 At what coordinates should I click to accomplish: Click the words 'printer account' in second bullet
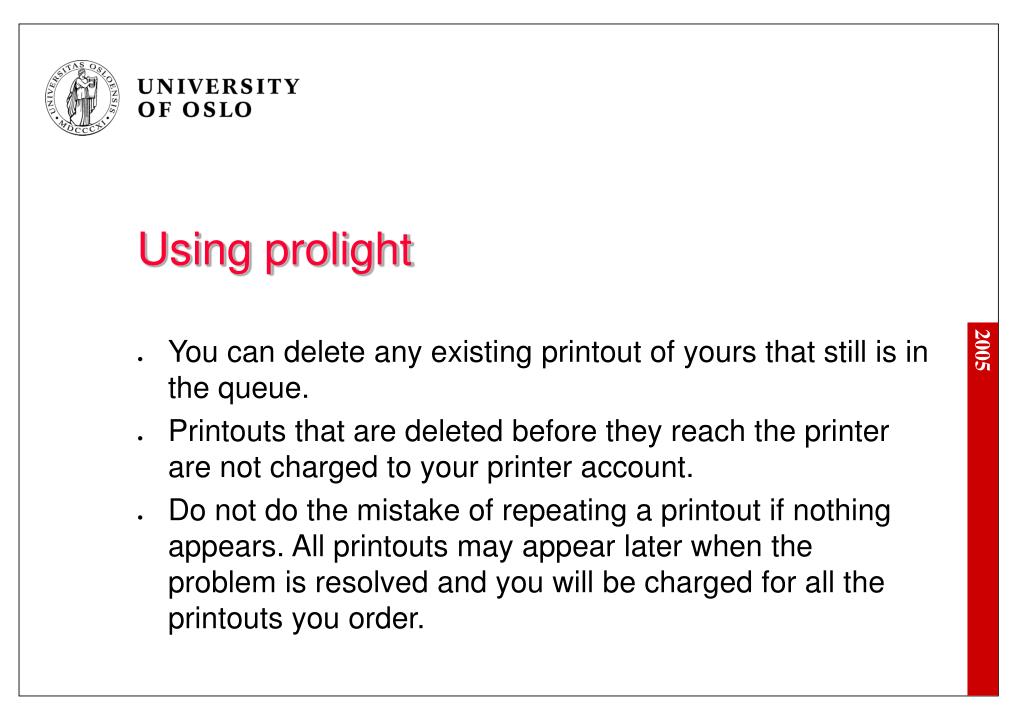pos(586,468)
